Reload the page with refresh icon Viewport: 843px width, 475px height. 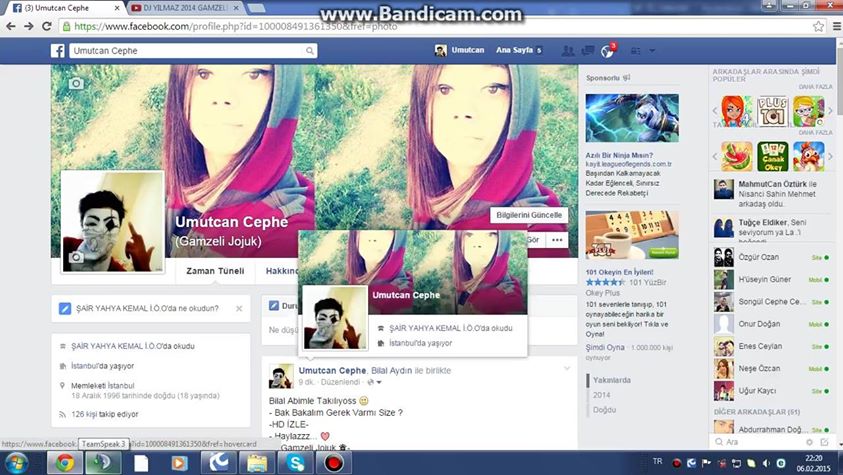[x=47, y=26]
